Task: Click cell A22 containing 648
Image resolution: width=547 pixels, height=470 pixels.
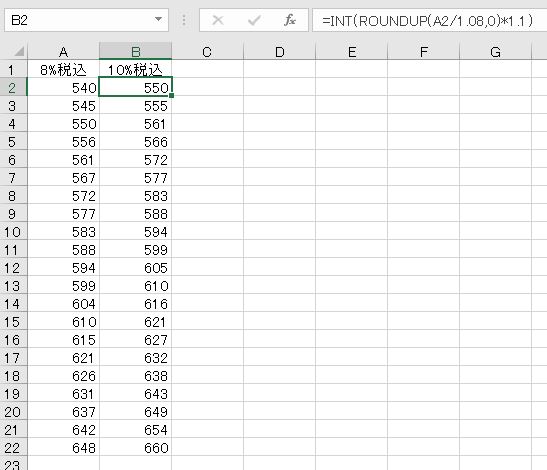Action: pos(63,448)
